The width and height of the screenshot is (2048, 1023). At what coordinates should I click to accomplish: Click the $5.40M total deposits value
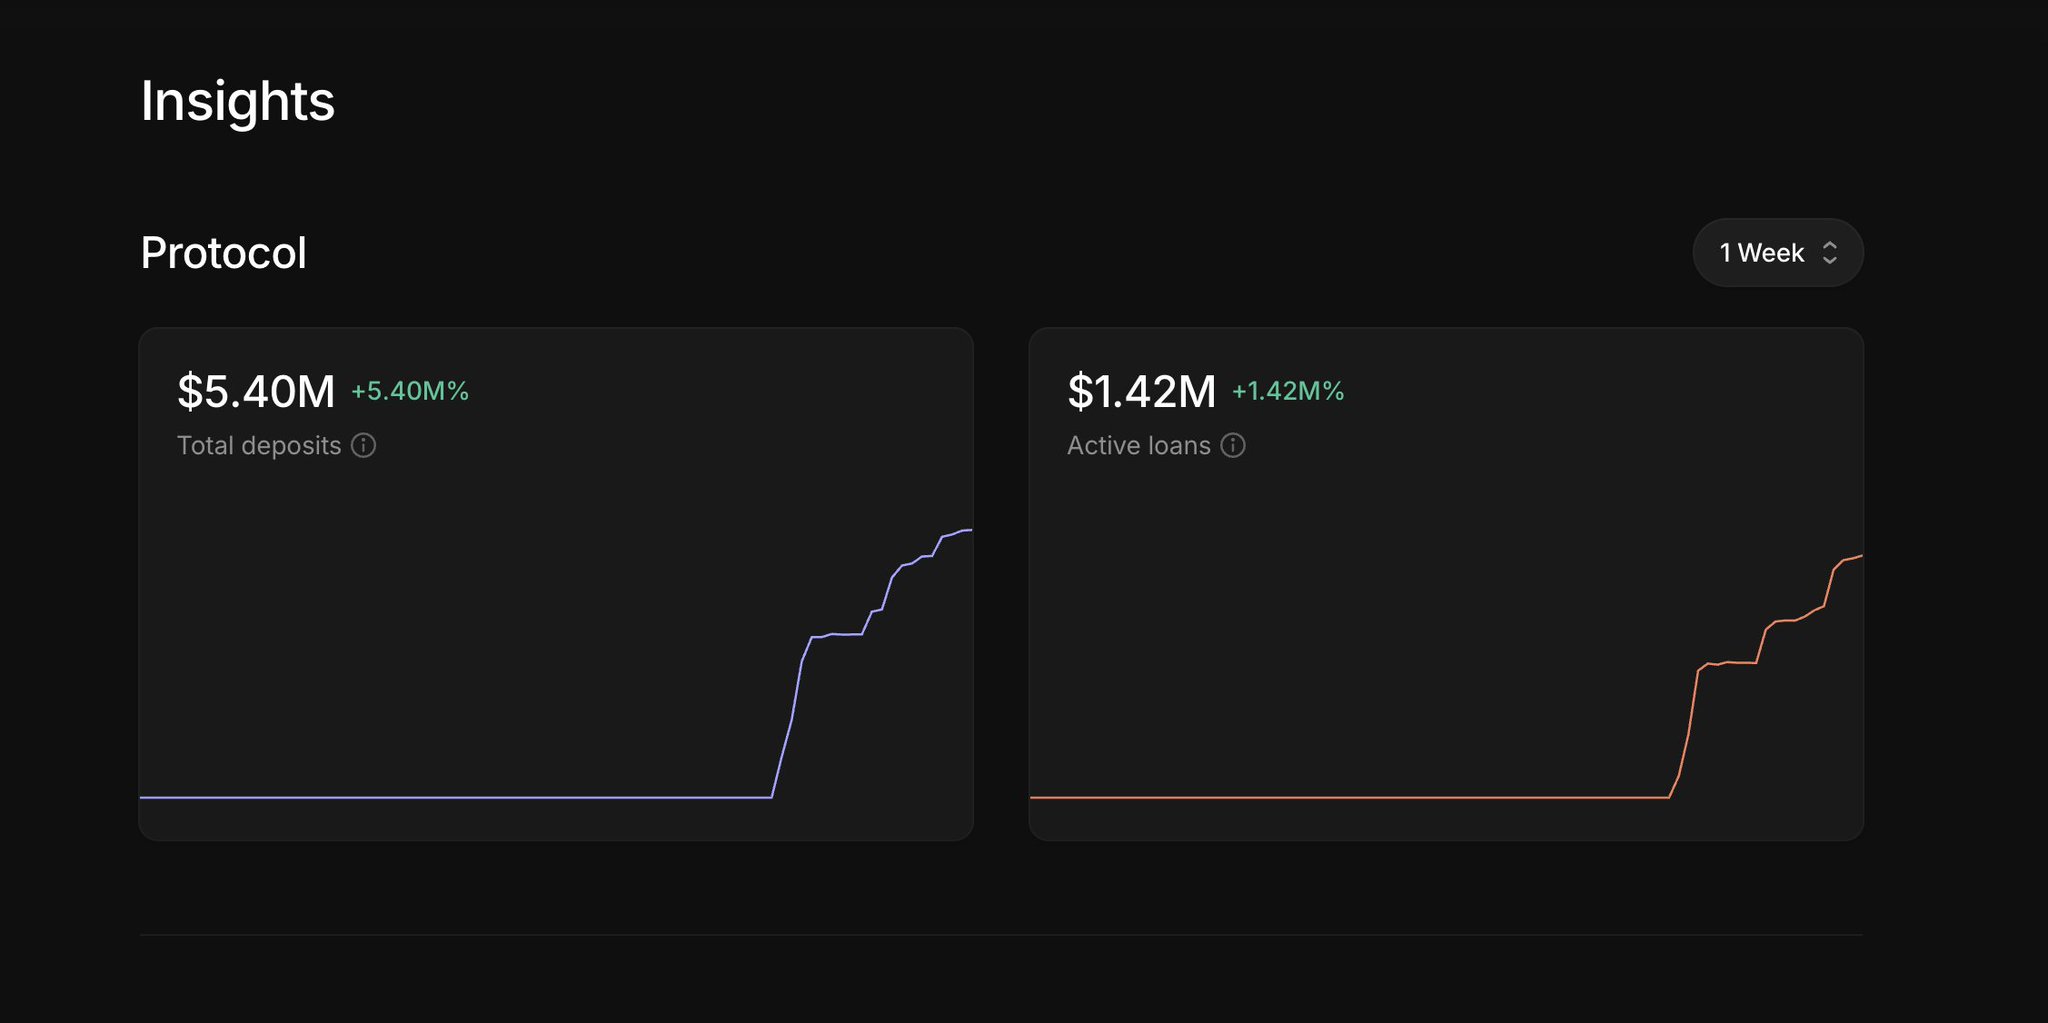256,391
